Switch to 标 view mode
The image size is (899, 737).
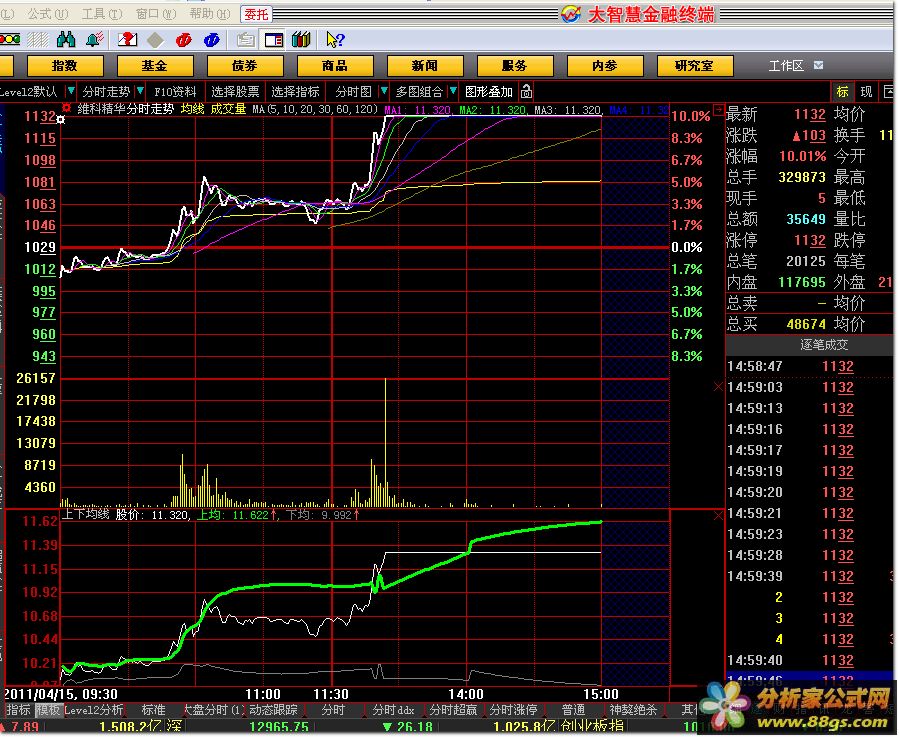pyautogui.click(x=842, y=92)
